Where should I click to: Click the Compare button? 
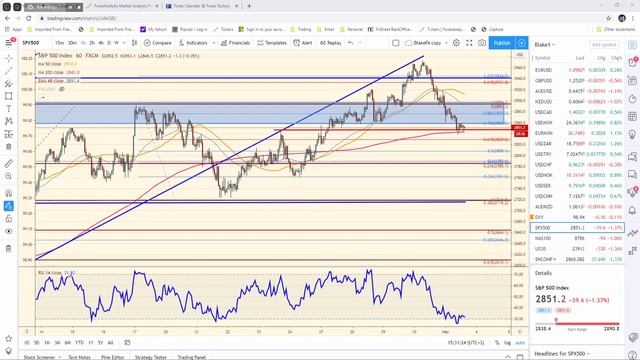click(158, 43)
